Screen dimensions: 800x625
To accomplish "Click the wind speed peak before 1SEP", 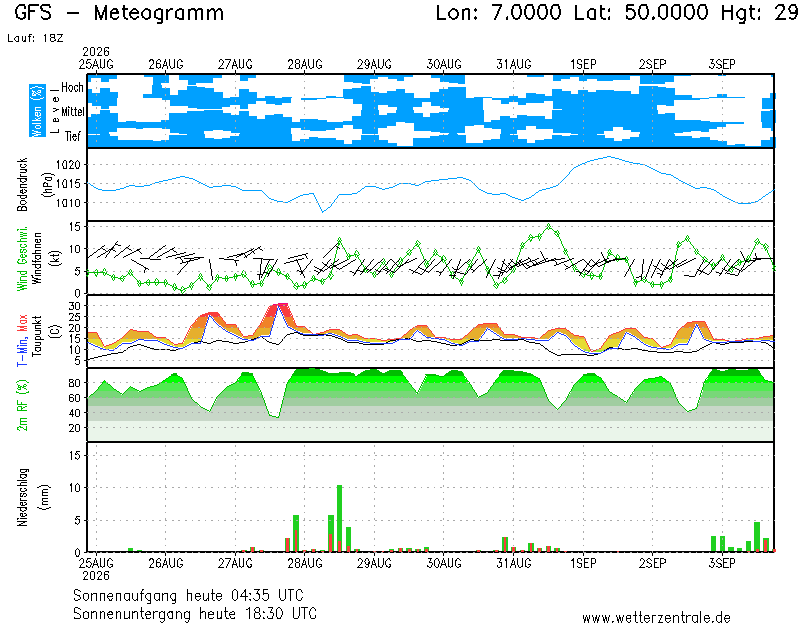I will 549,226.
